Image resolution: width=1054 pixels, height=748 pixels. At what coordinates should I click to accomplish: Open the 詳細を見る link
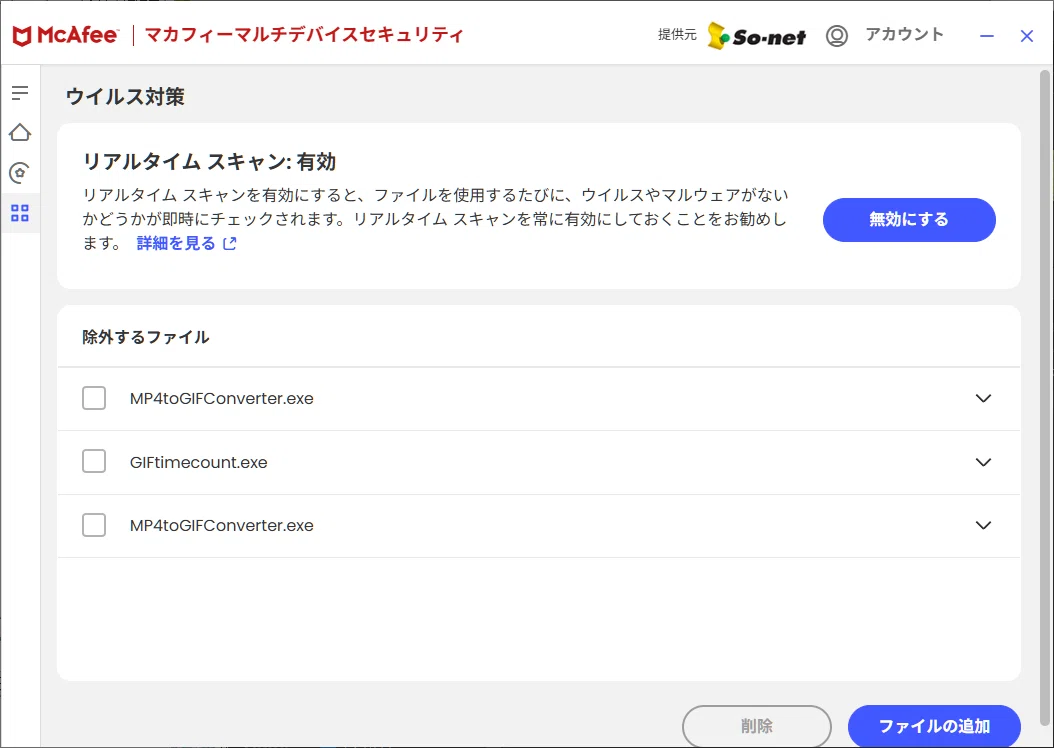pos(186,243)
